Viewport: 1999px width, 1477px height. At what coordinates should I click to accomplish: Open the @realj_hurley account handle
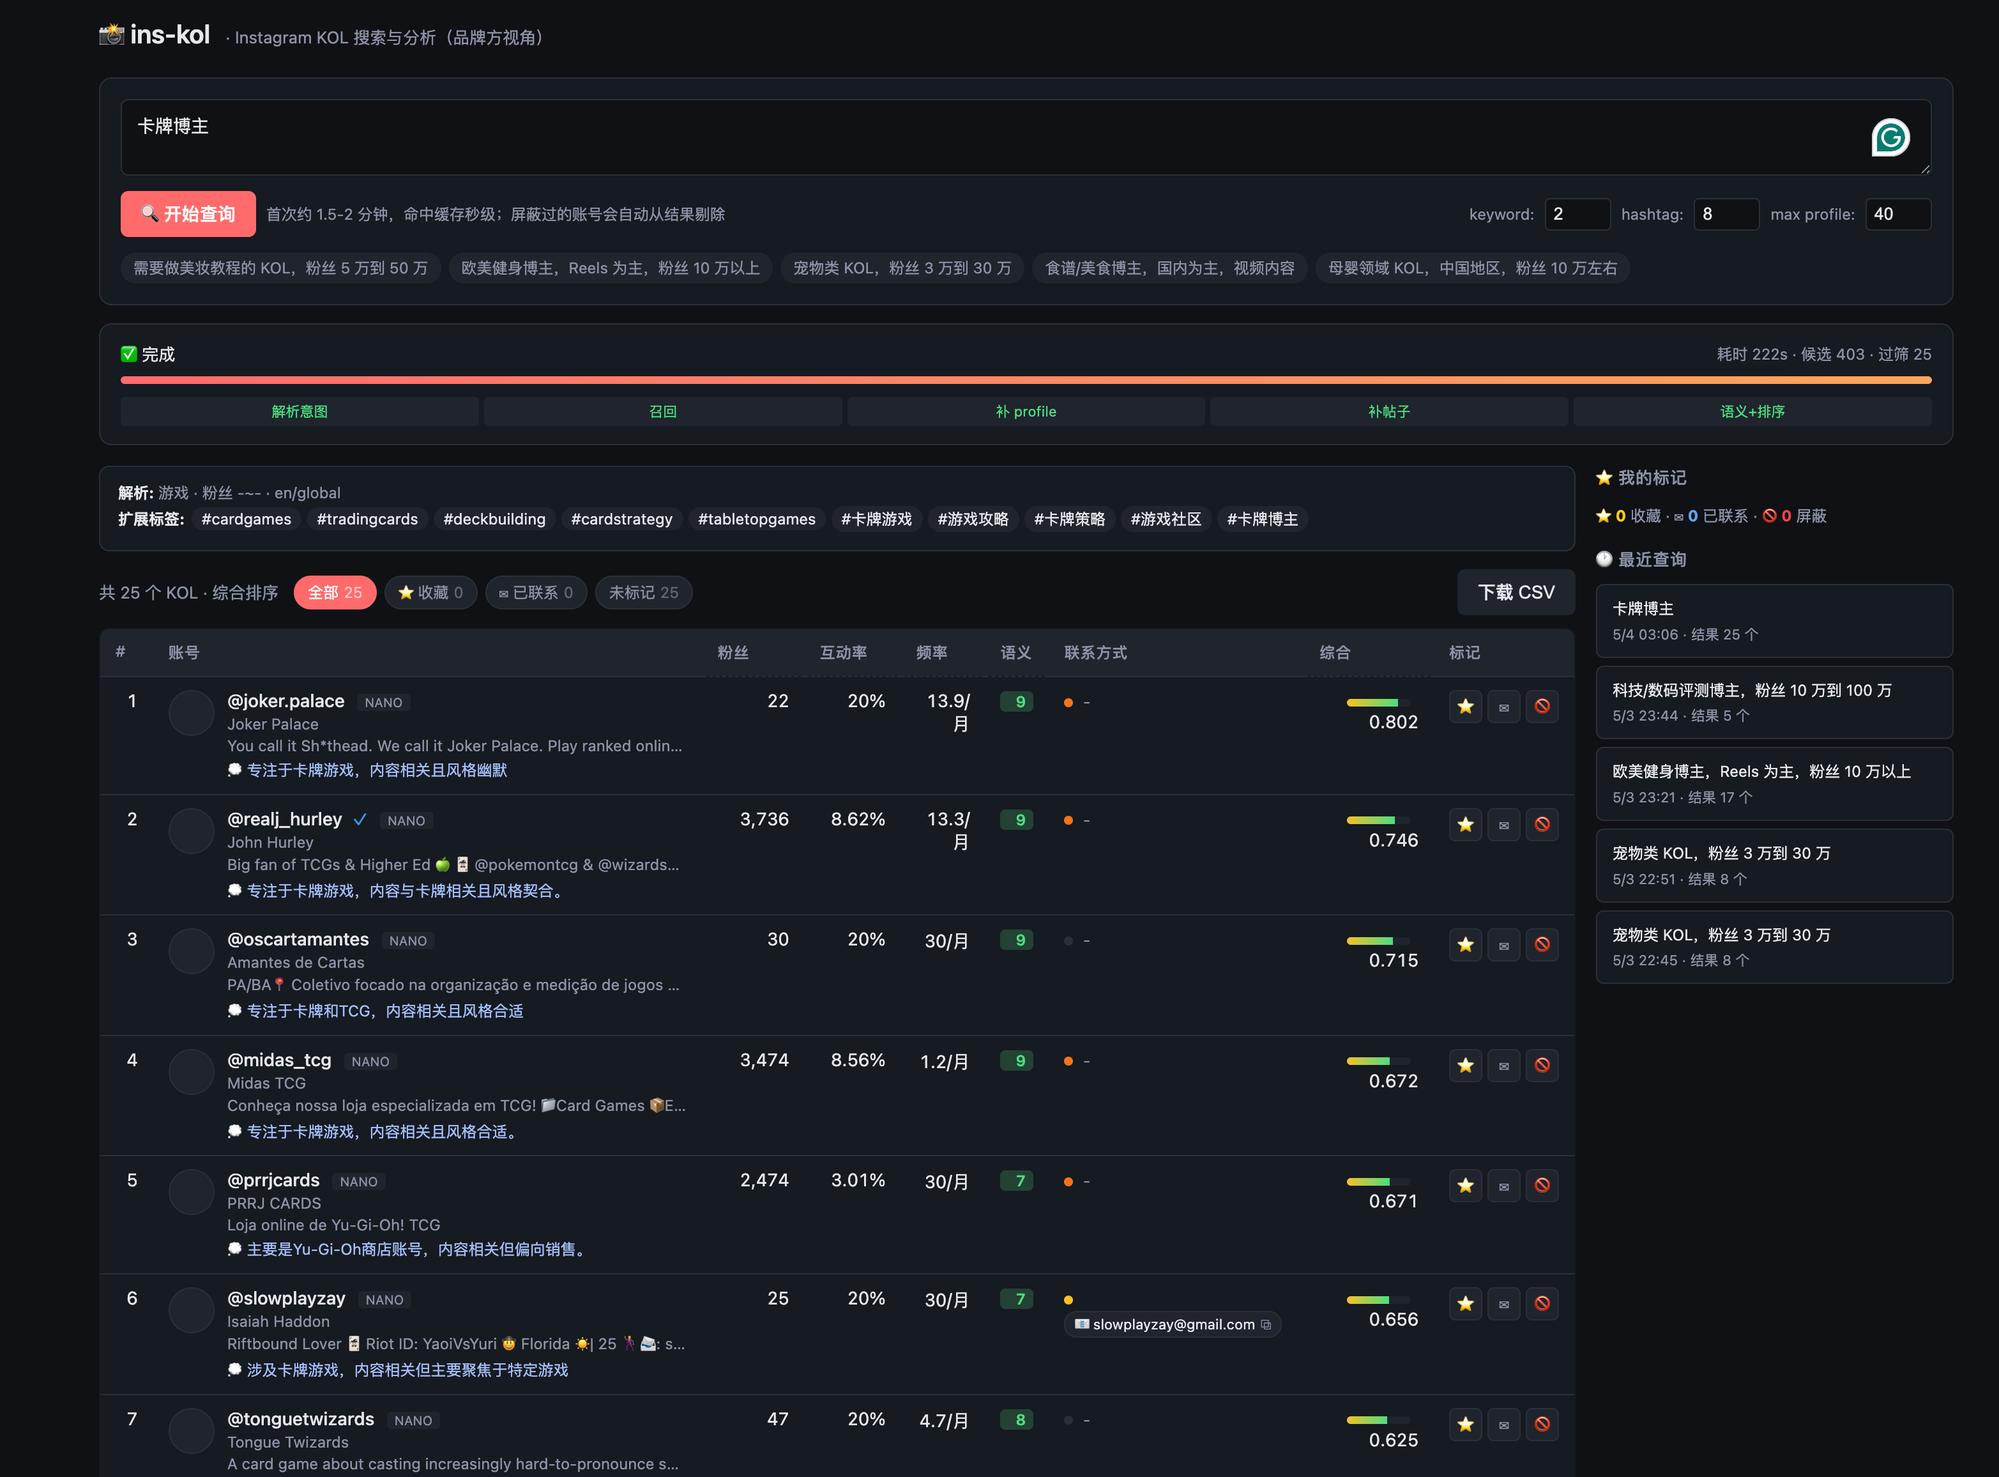(284, 819)
